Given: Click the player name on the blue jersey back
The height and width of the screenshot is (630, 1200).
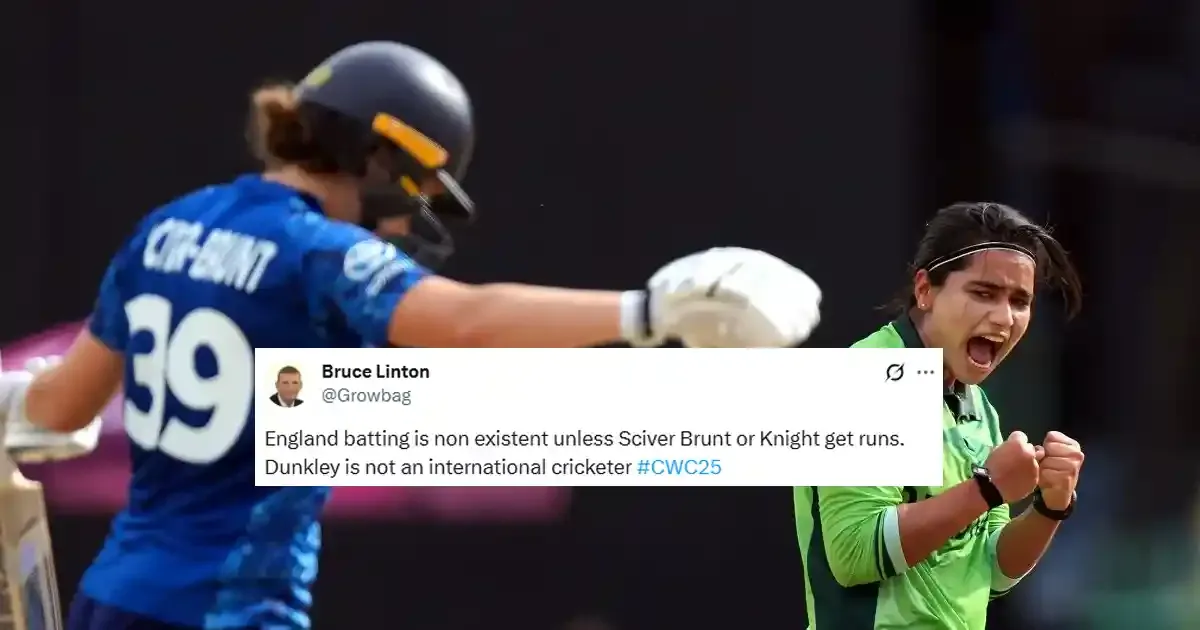Looking at the screenshot, I should [x=210, y=258].
